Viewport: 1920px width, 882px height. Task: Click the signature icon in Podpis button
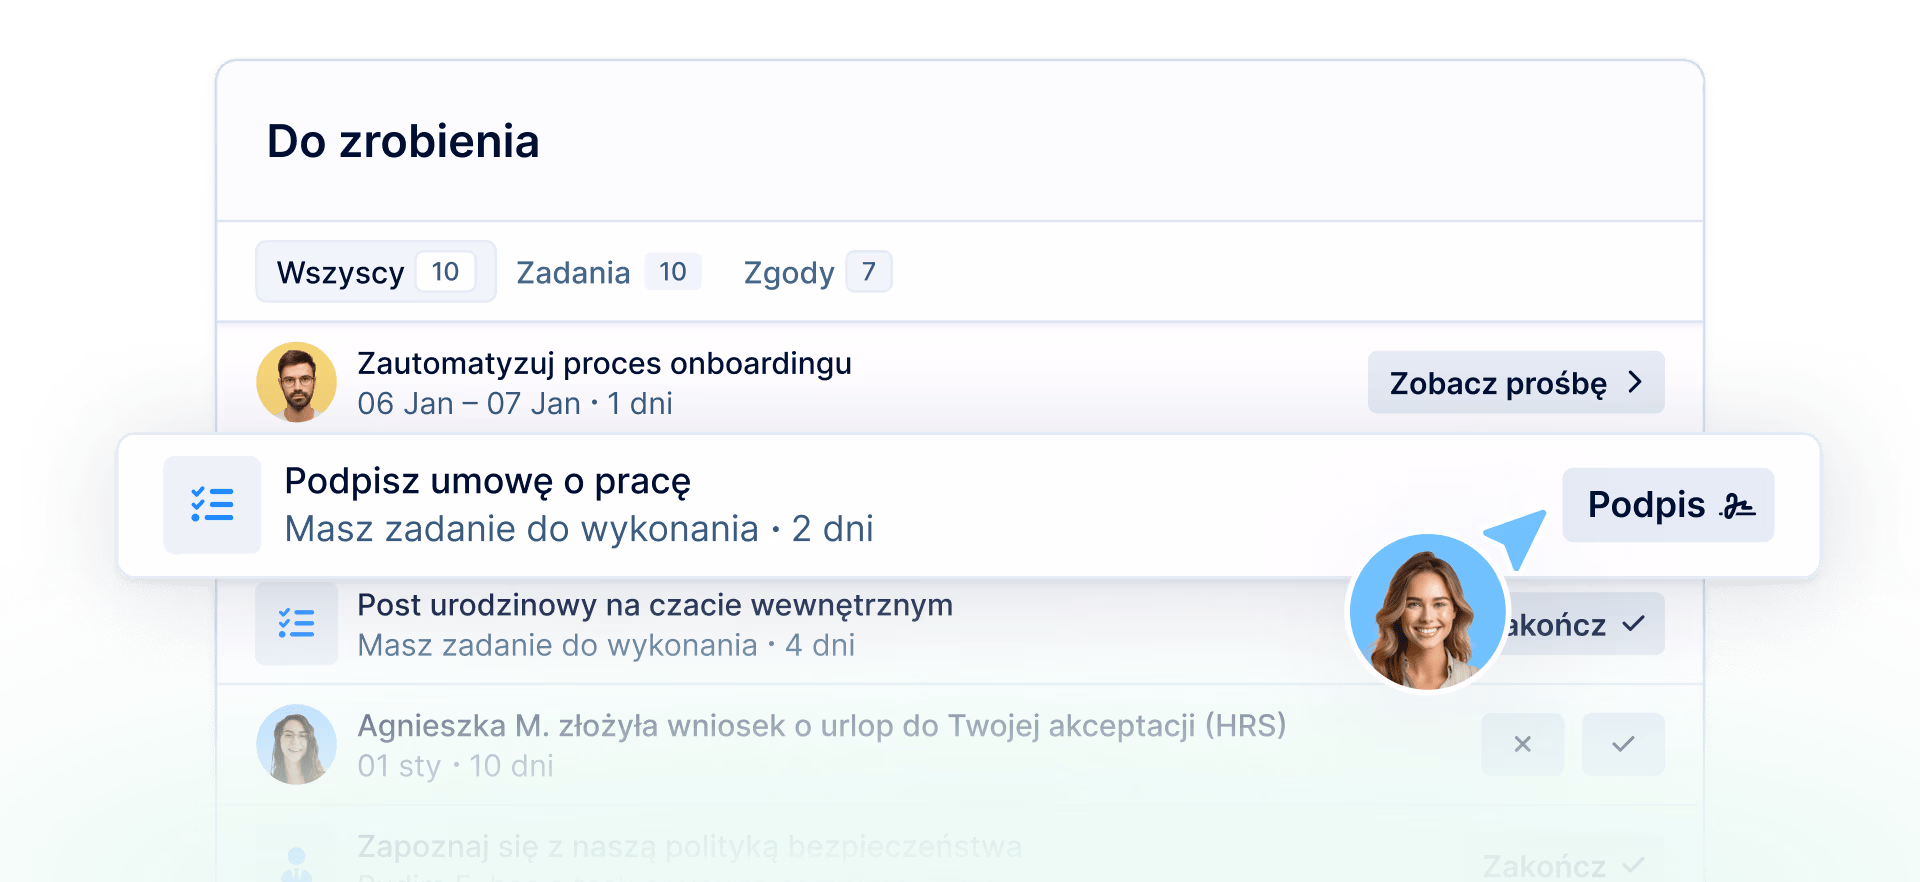tap(1737, 506)
